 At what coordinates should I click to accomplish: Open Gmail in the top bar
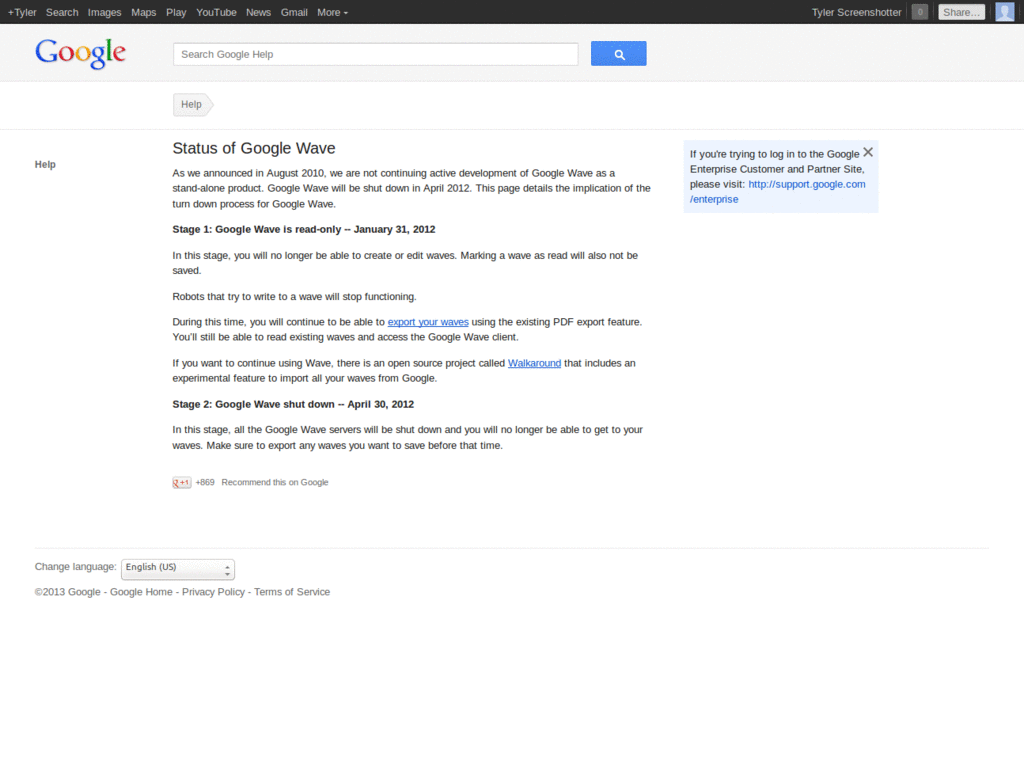[294, 12]
